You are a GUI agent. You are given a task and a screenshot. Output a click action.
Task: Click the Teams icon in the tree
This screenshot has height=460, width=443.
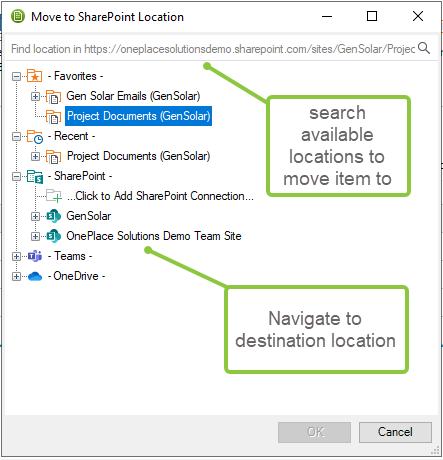pyautogui.click(x=35, y=256)
